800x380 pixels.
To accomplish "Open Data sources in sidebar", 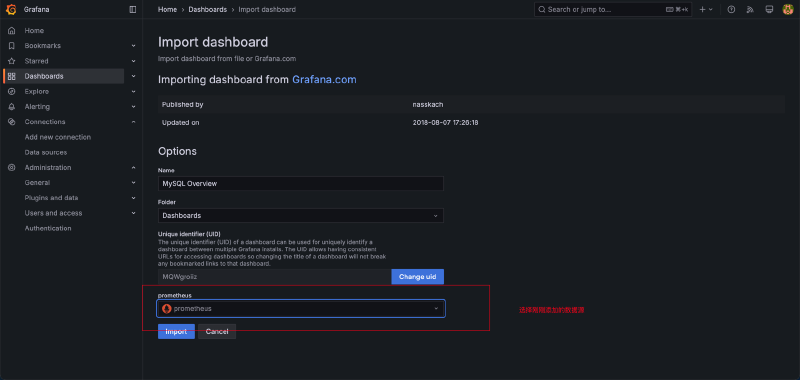I will click(46, 153).
